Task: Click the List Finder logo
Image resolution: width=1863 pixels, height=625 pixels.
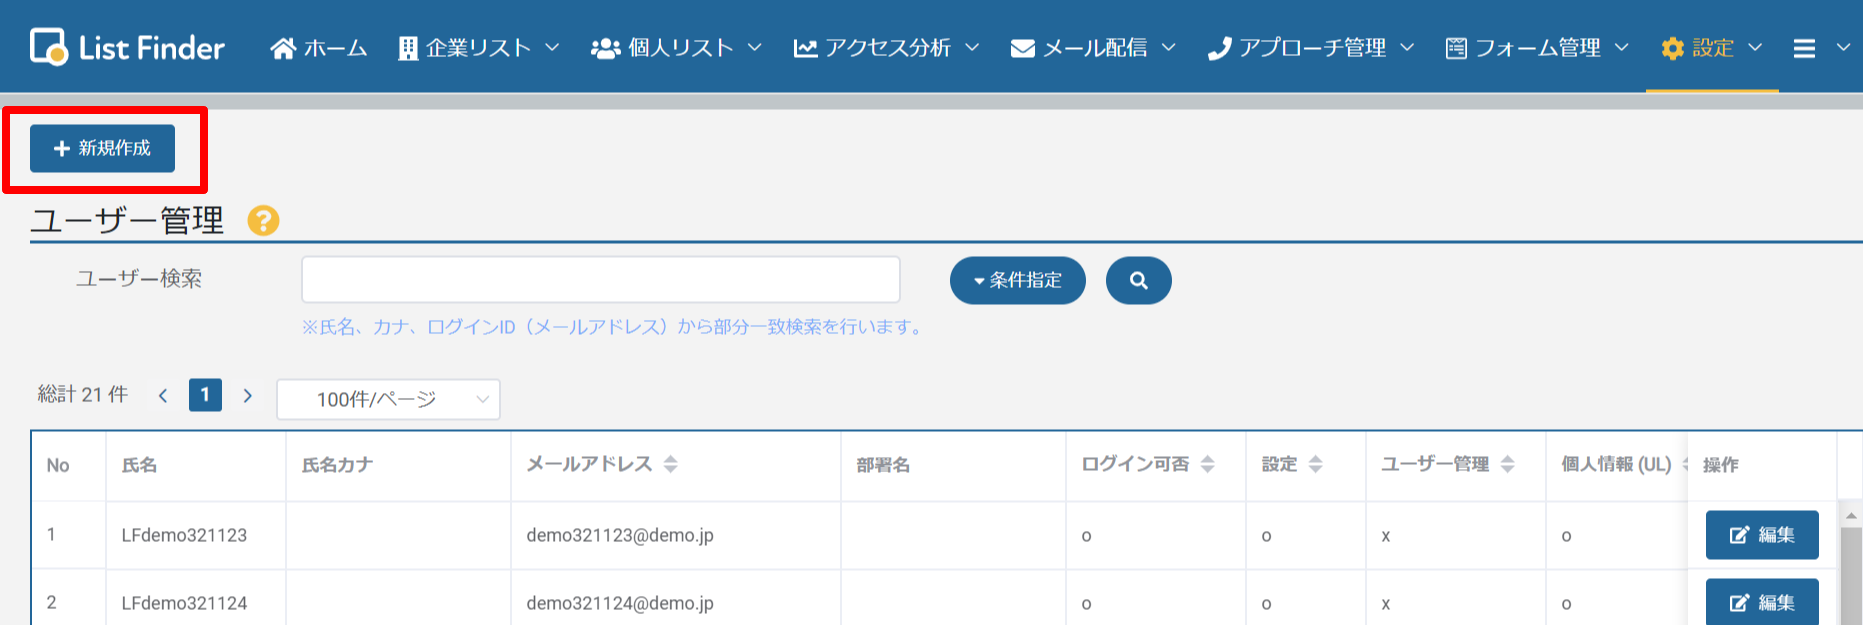Action: pos(127,47)
